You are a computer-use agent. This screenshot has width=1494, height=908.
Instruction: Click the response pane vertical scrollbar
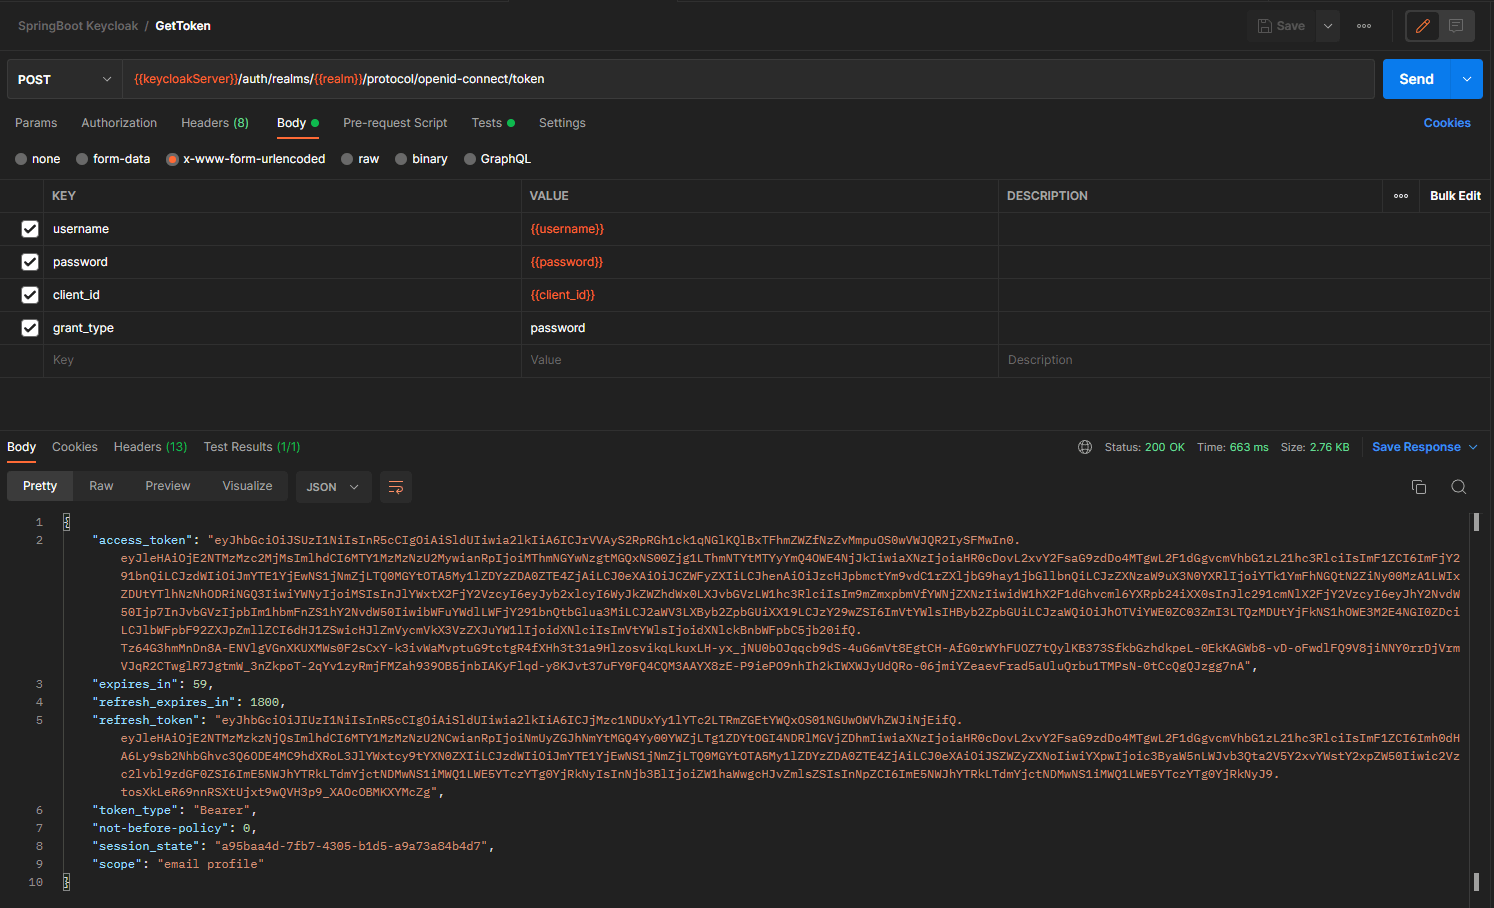tap(1476, 700)
